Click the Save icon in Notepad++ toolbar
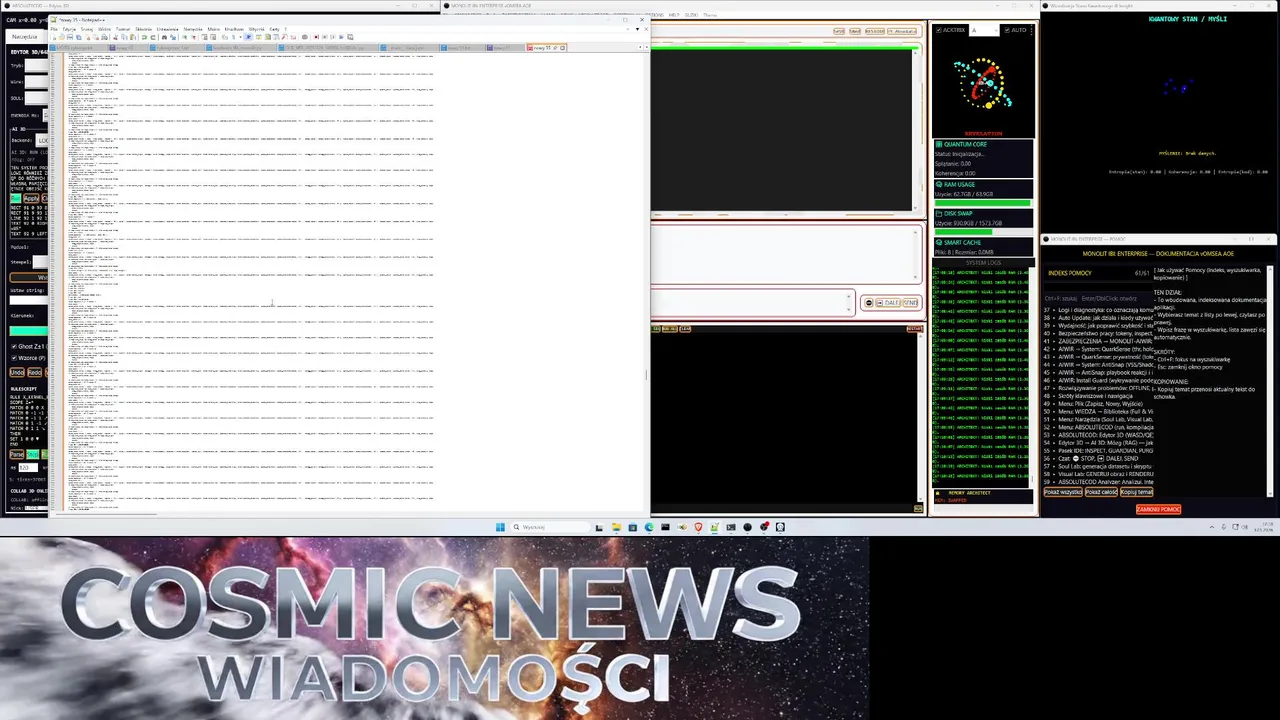The image size is (1280, 720). pos(70,37)
